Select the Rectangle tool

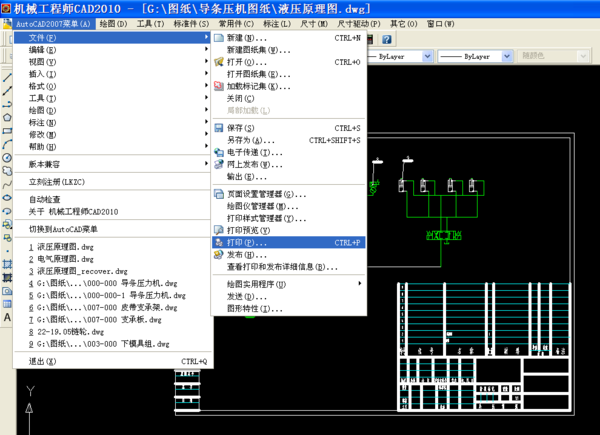click(7, 131)
